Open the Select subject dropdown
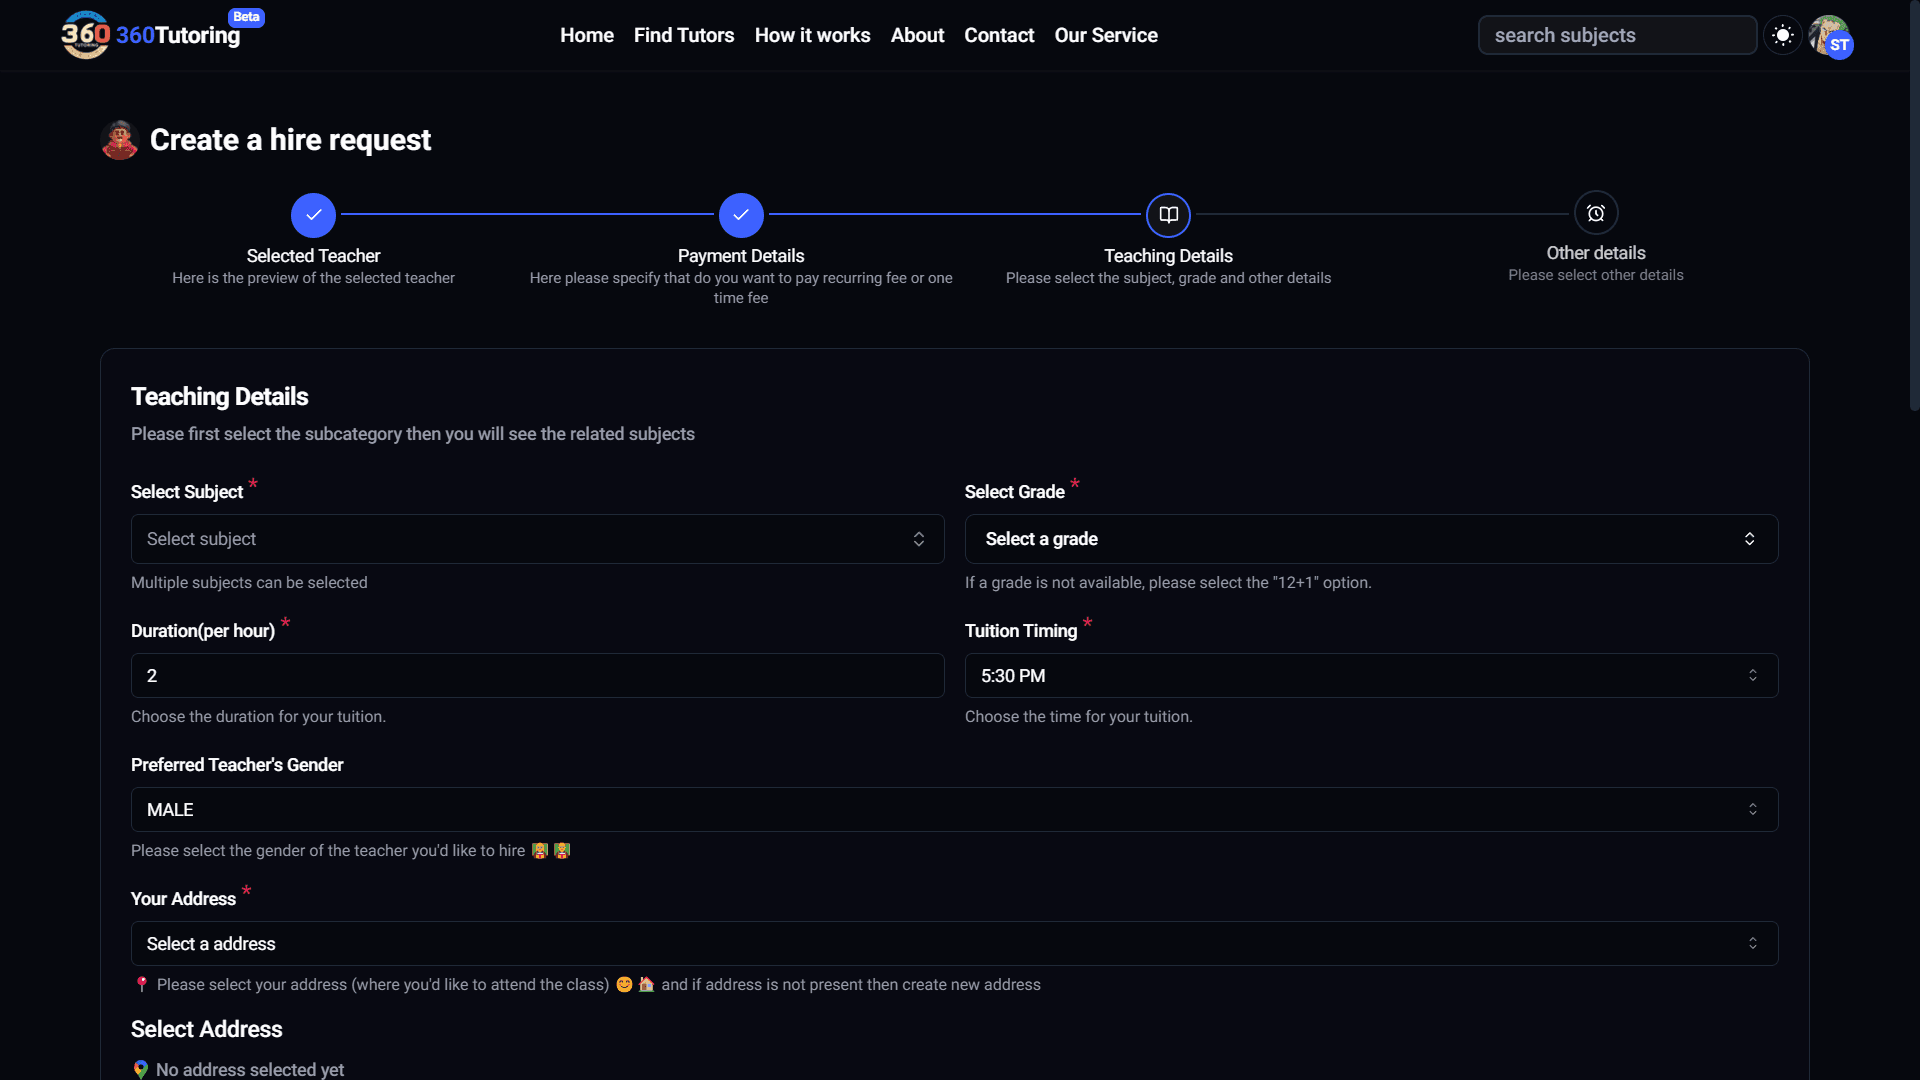This screenshot has height=1080, width=1920. (537, 539)
